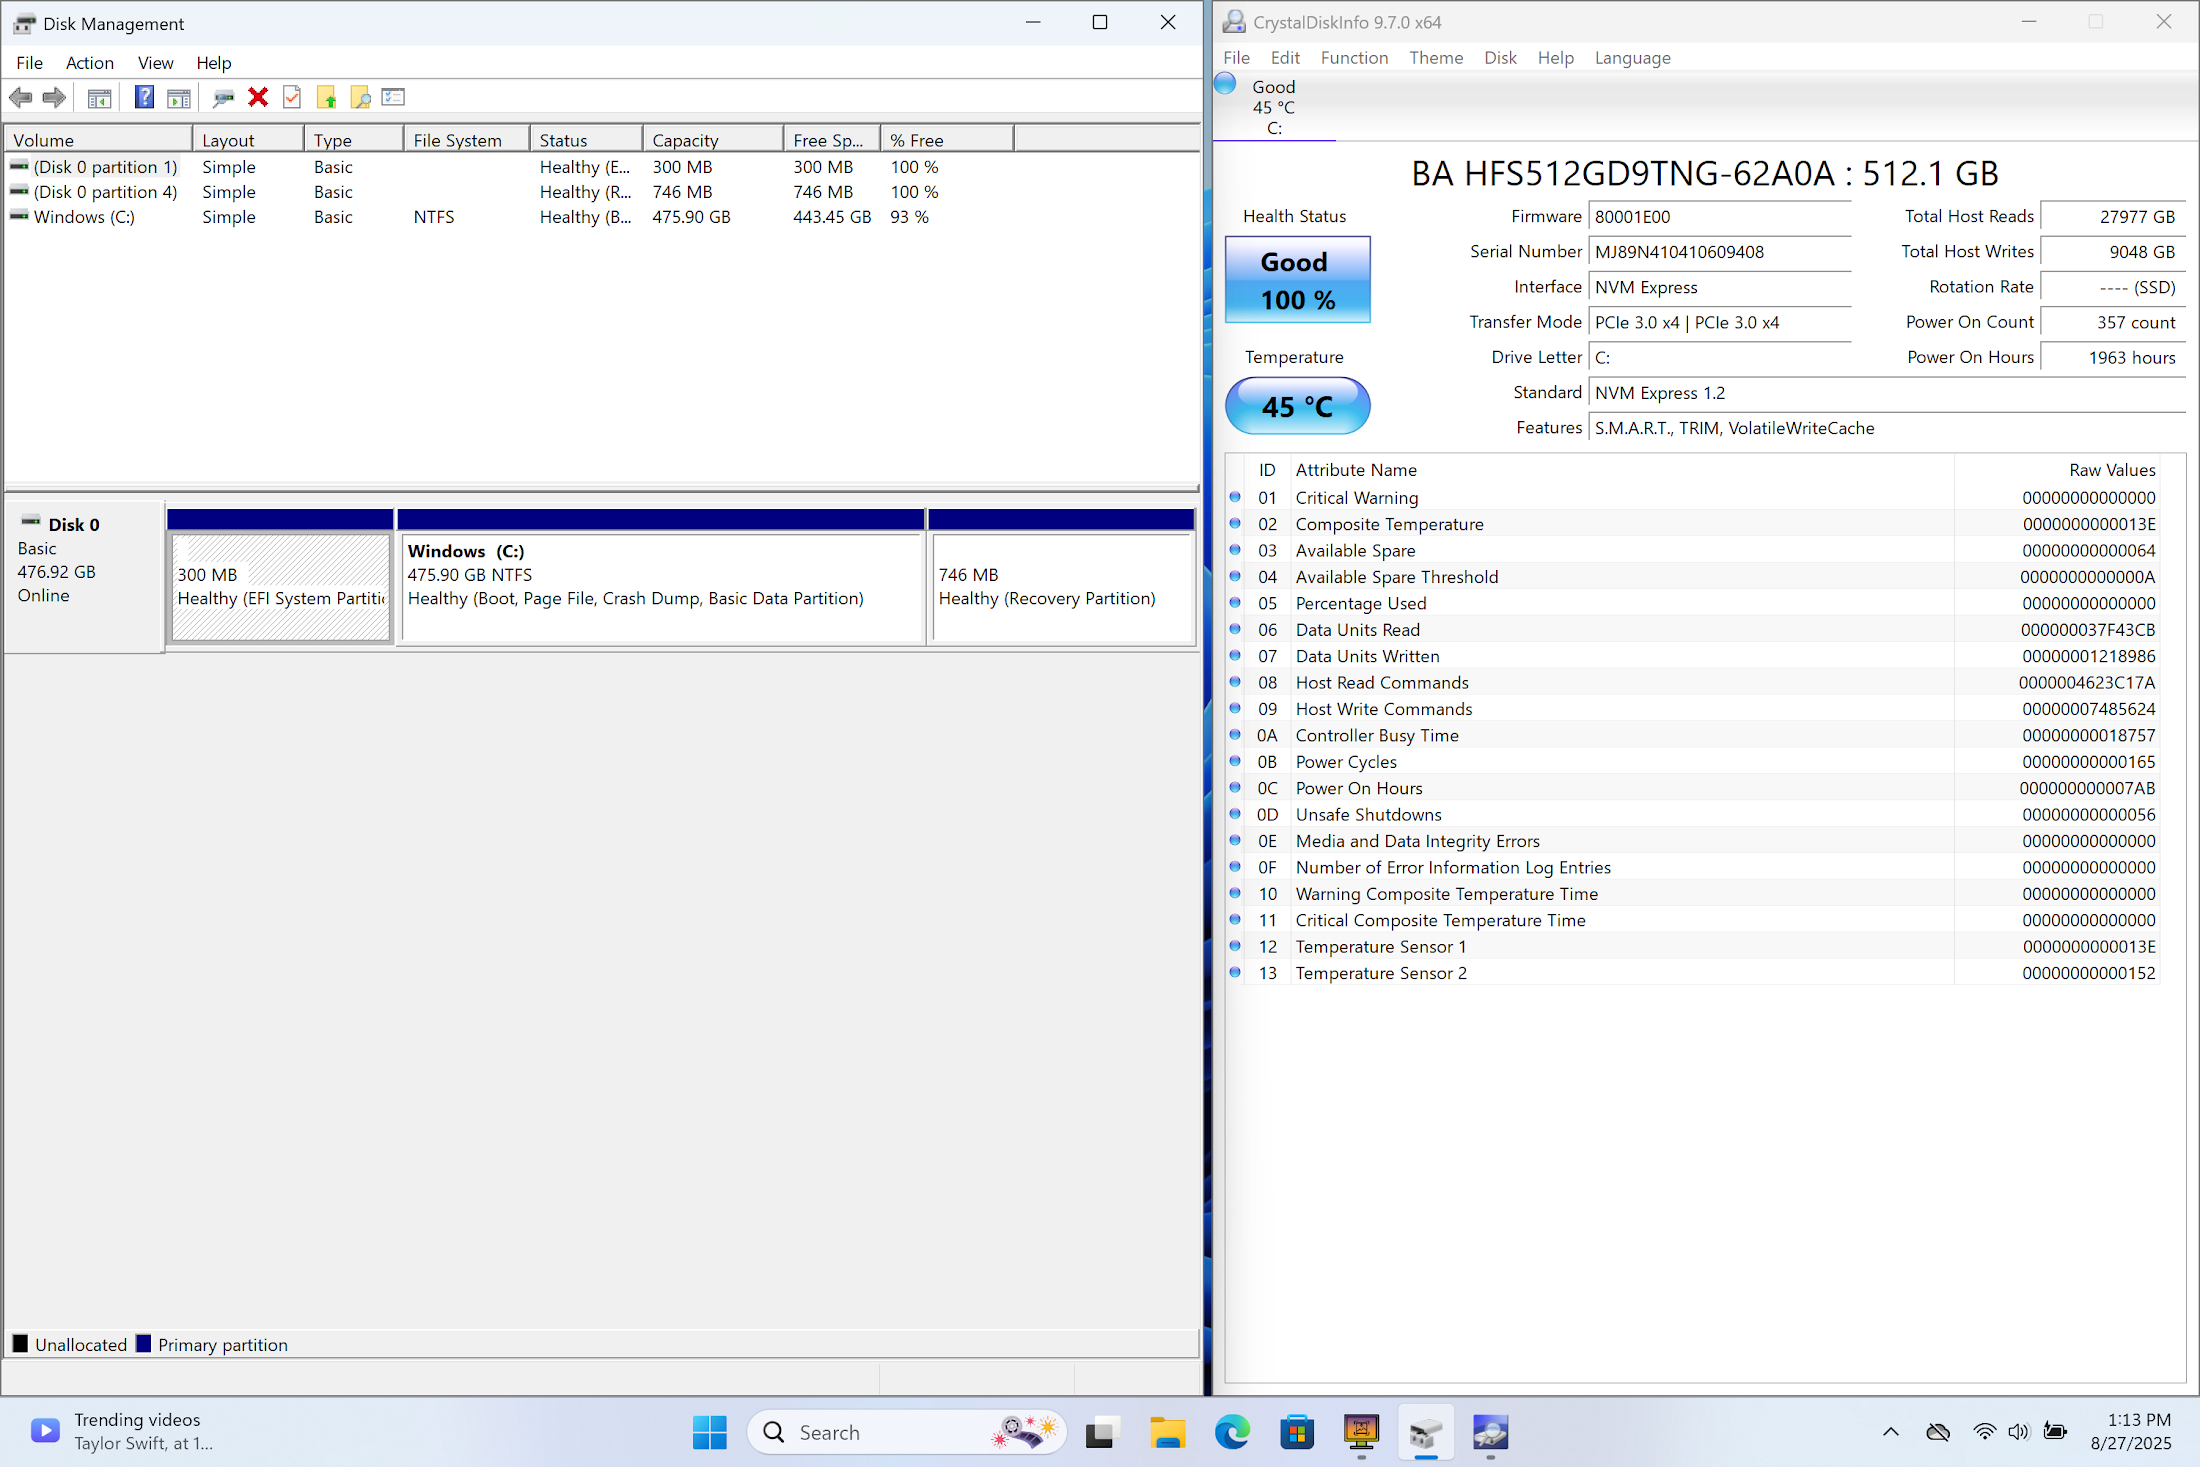
Task: Click the Good 100 % health status button
Action: pos(1297,279)
